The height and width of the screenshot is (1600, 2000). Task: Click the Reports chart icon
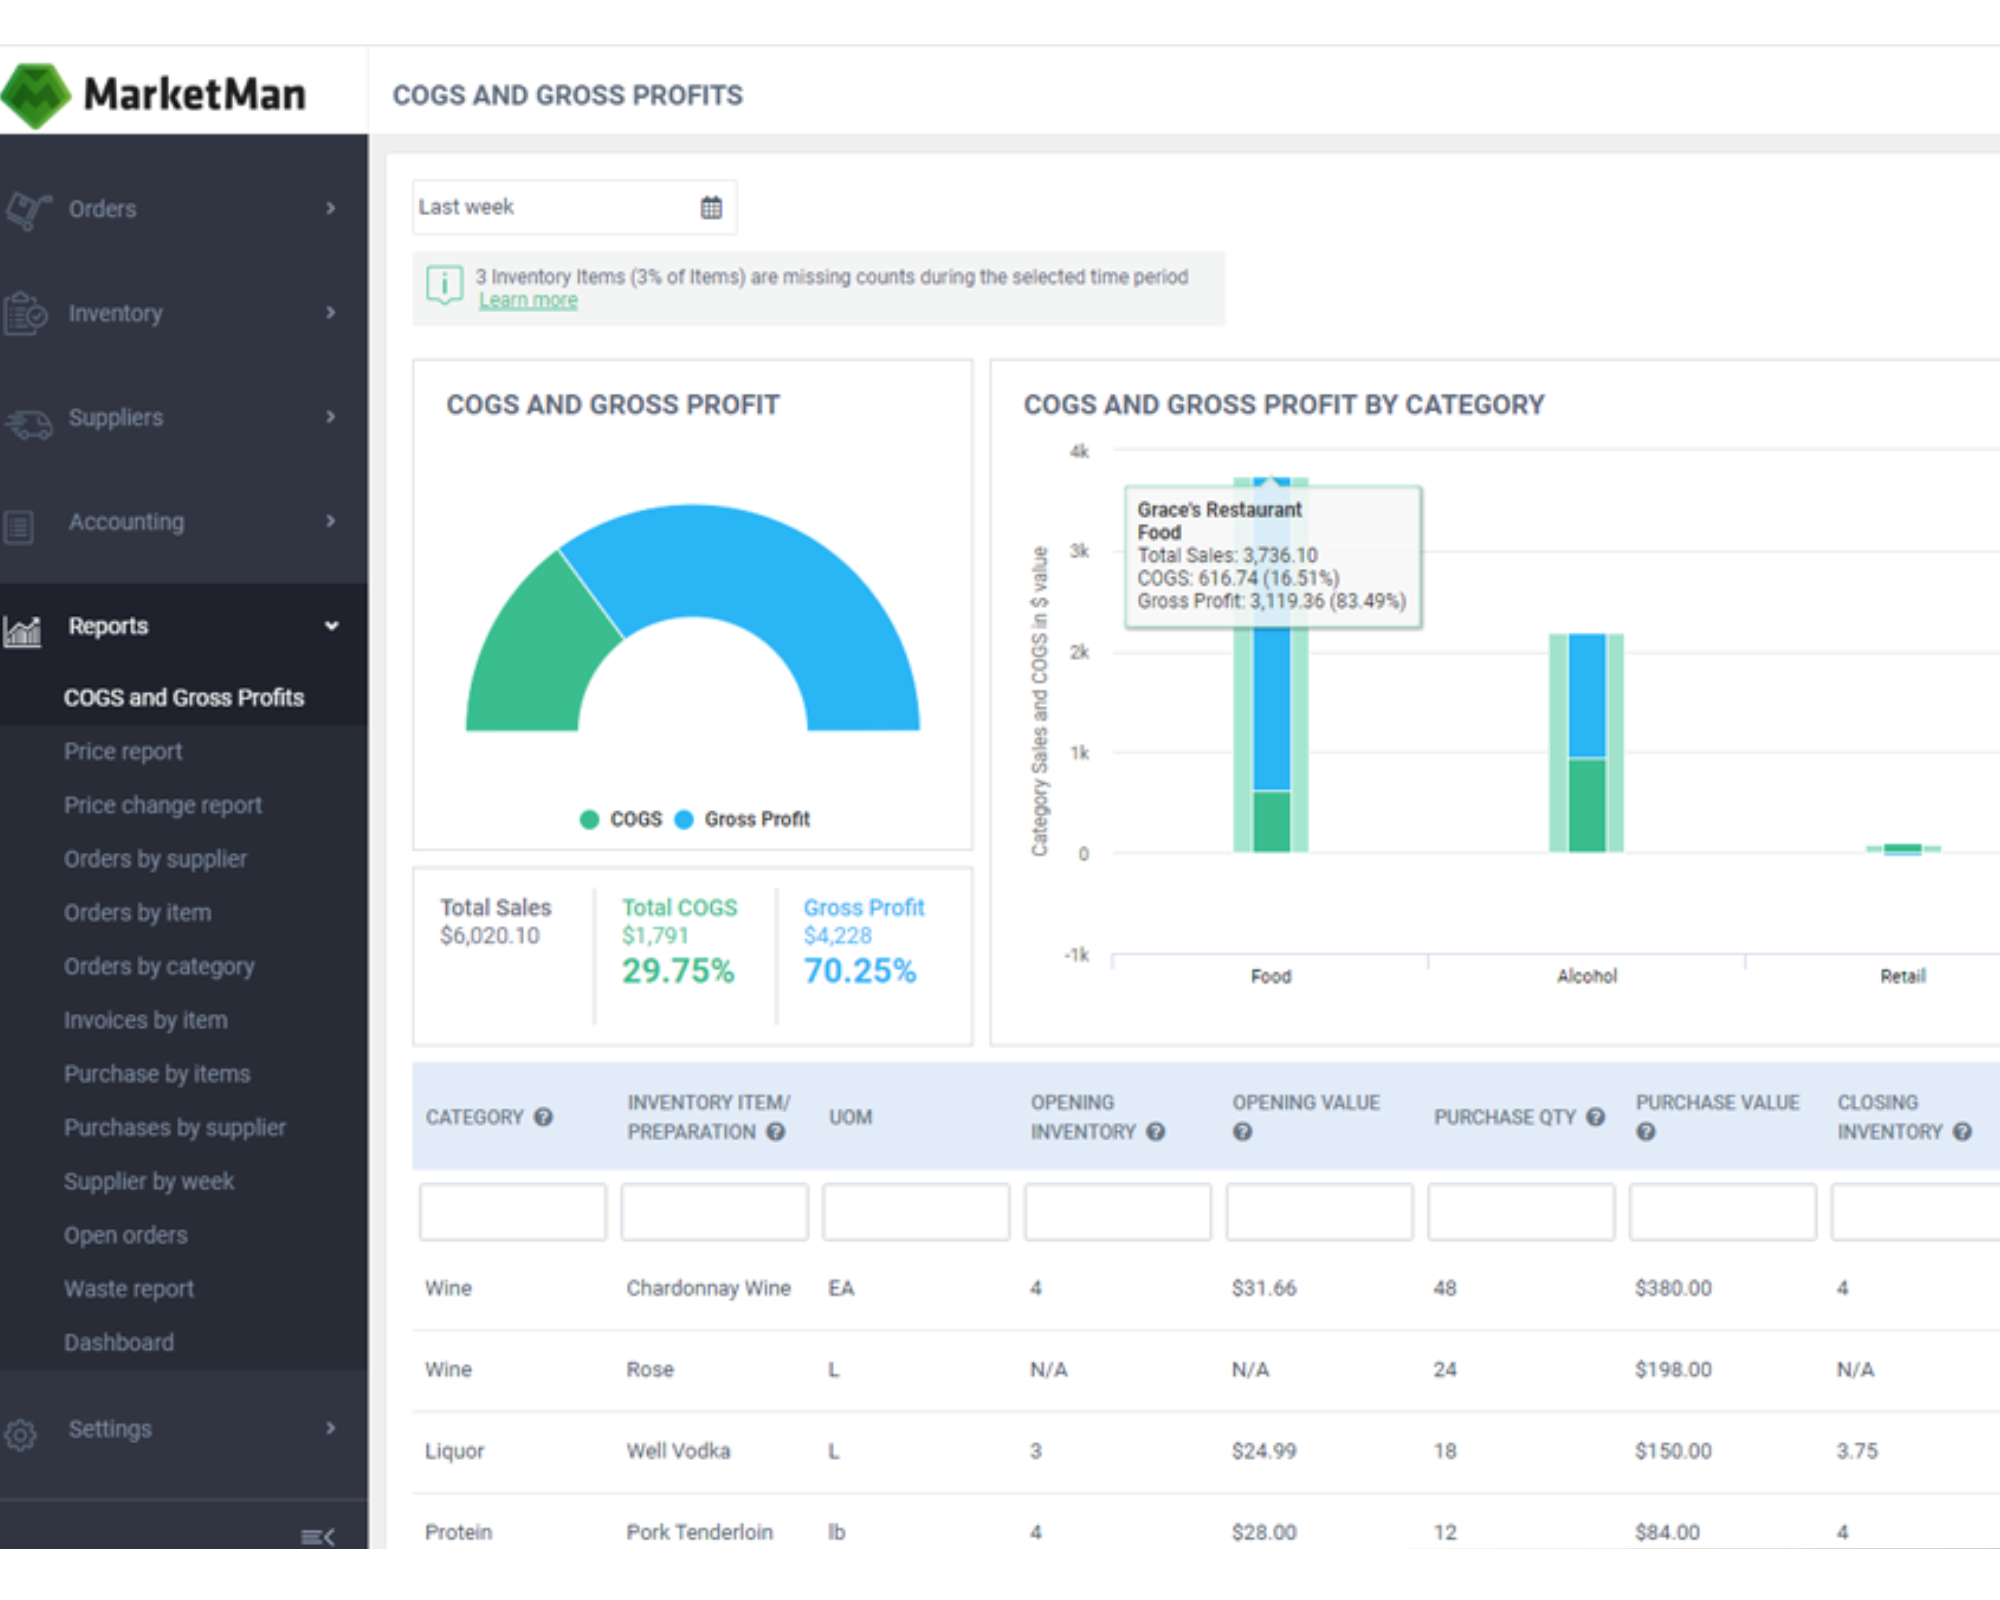point(22,630)
